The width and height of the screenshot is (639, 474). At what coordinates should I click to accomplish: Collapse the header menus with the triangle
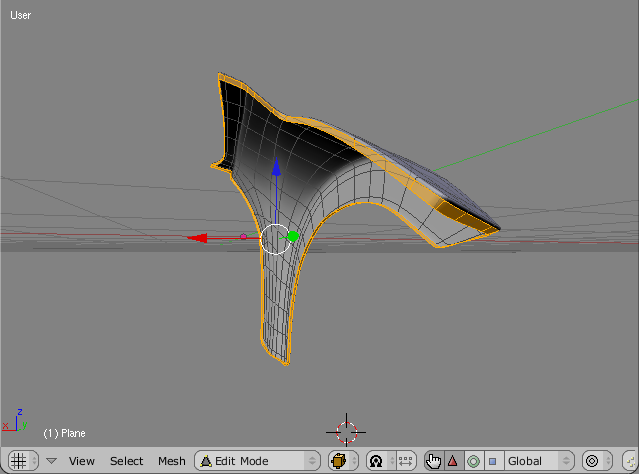coord(51,461)
